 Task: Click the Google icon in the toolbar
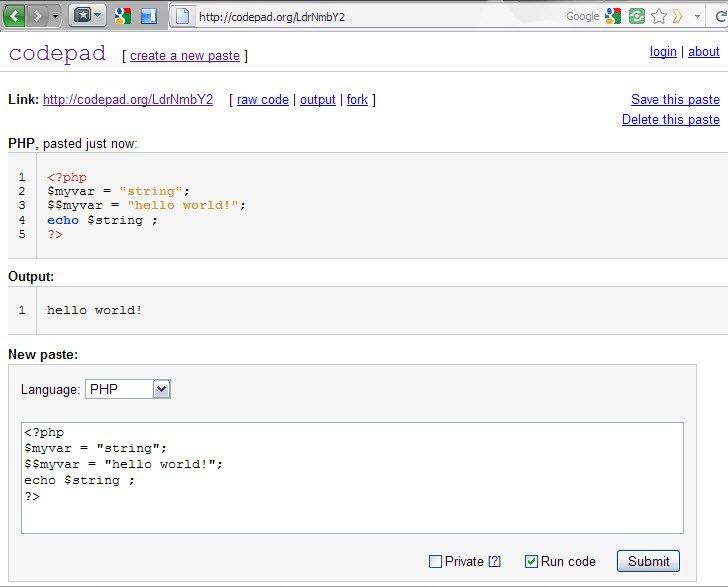[123, 16]
